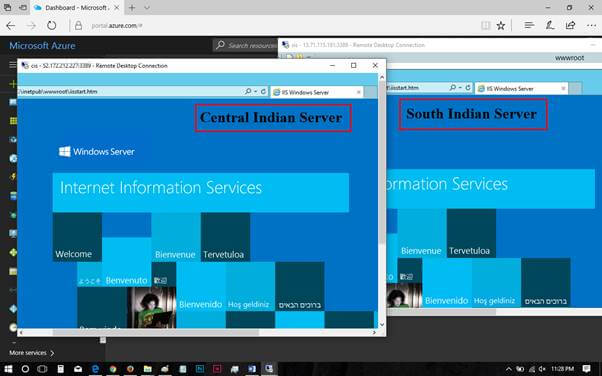Open Task View on taskbar

(x=42, y=369)
